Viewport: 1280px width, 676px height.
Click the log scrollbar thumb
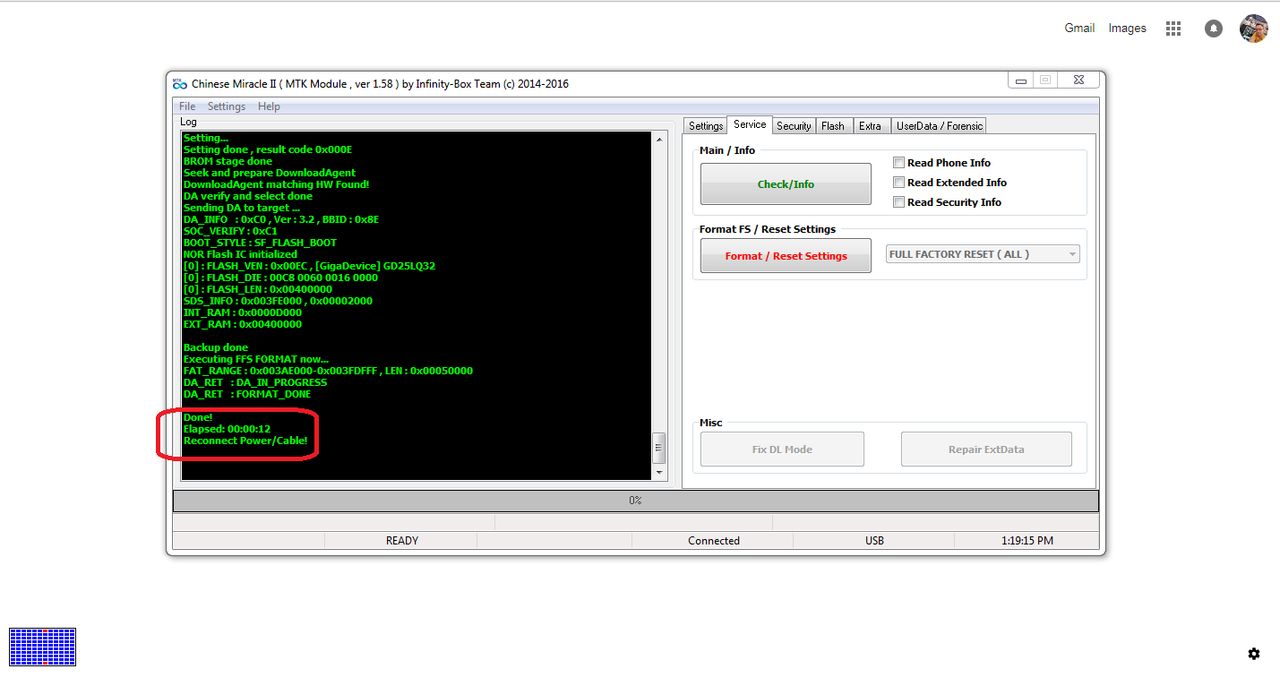pyautogui.click(x=658, y=447)
